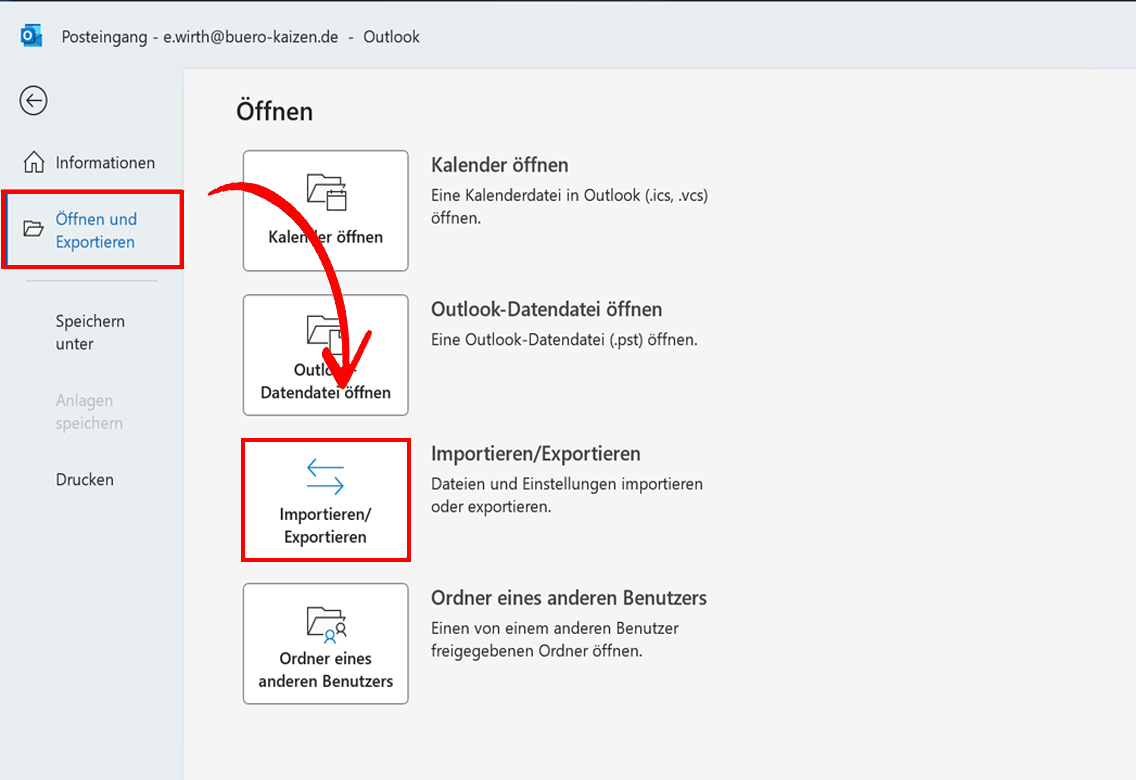Click the Öffnen page heading
This screenshot has width=1136, height=780.
click(x=274, y=111)
